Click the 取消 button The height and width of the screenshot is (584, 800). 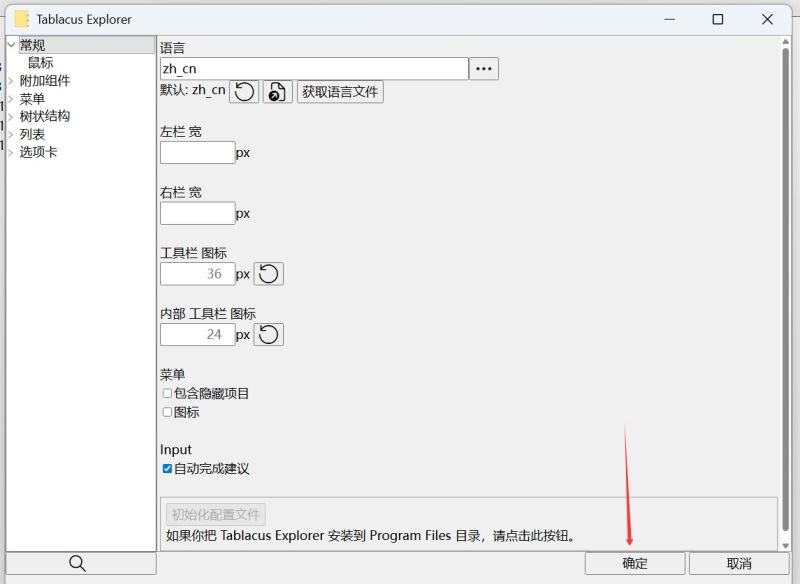click(x=739, y=564)
